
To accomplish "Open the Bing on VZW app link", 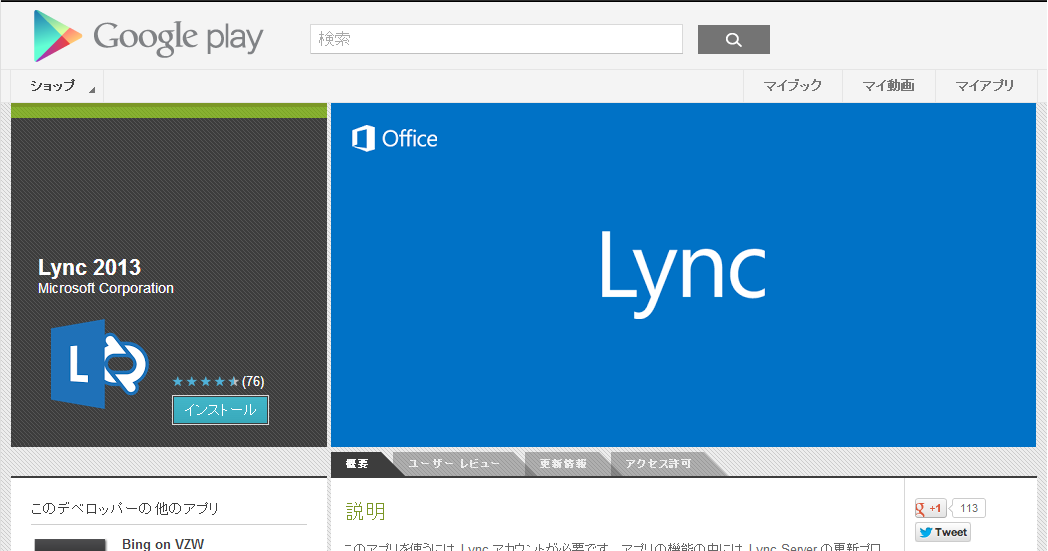I will [163, 544].
